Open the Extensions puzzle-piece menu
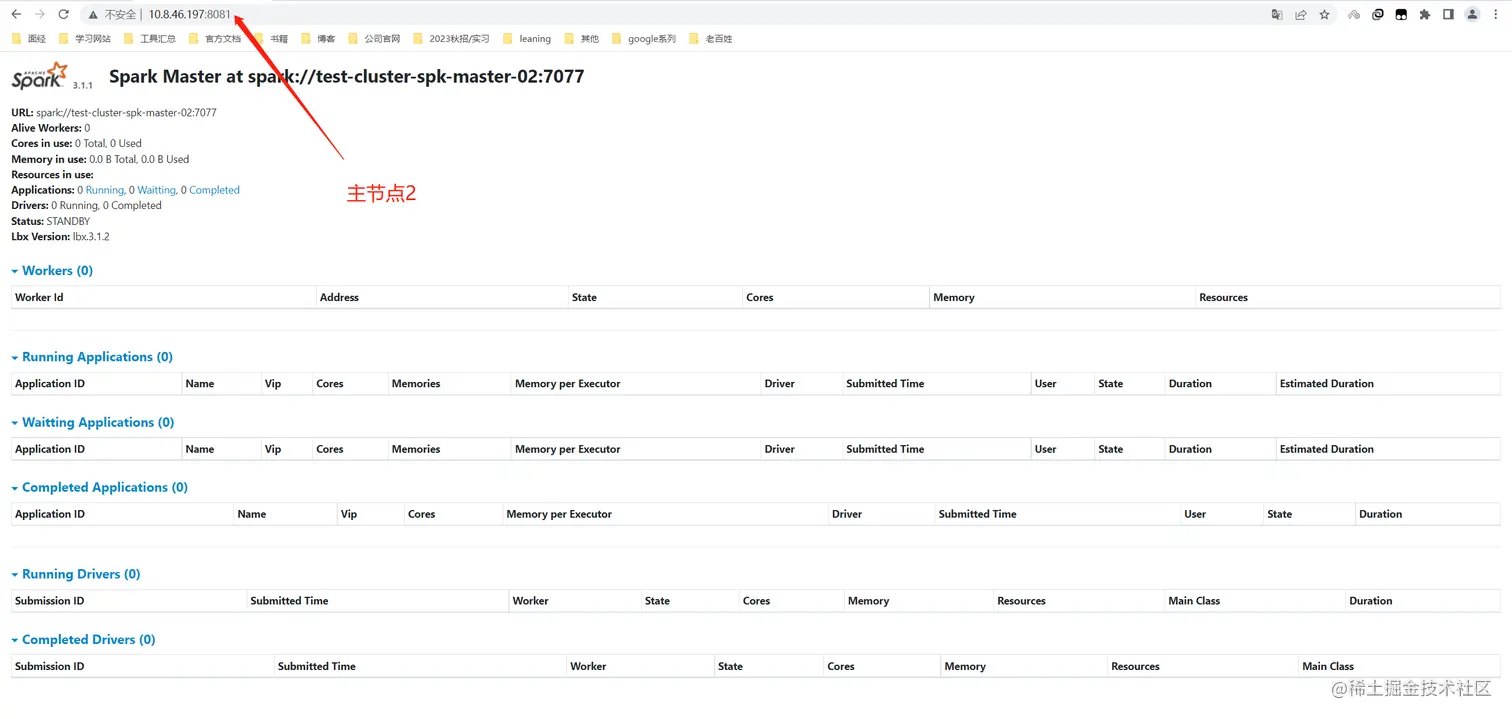The image size is (1512, 719). point(1425,15)
